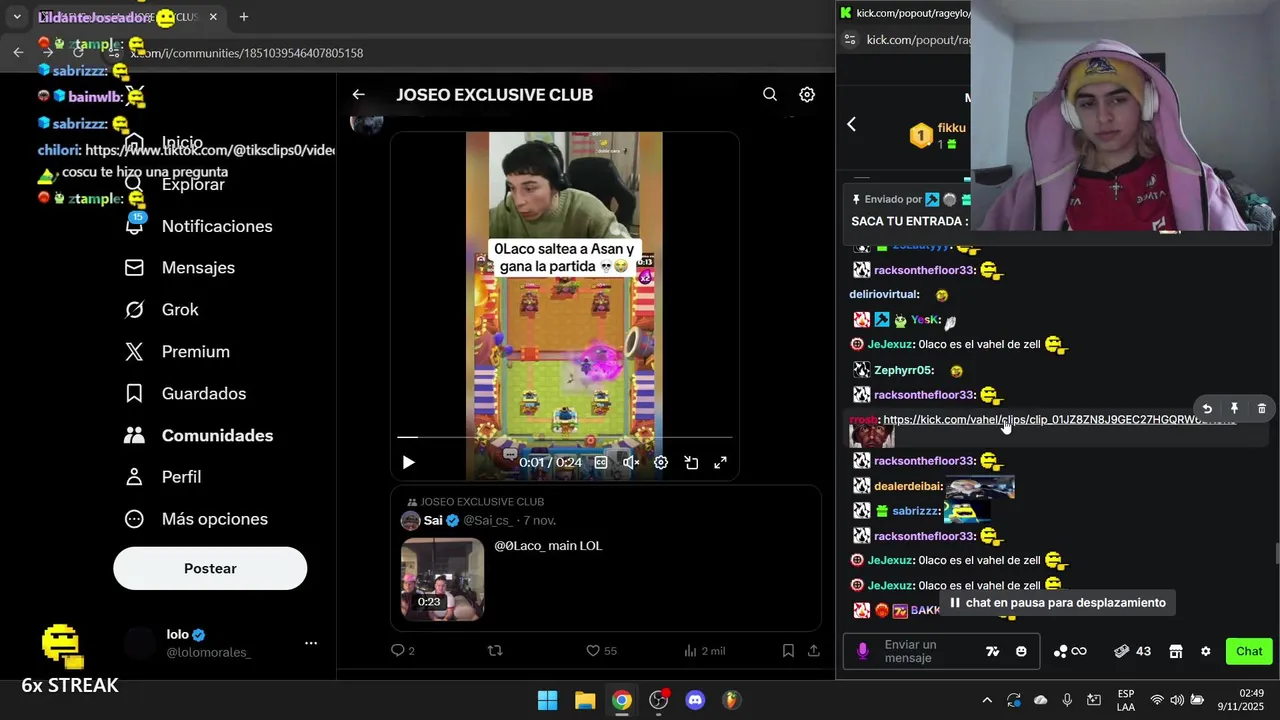Open Windows Start menu
Viewport: 1280px width, 720px height.
[x=547, y=700]
